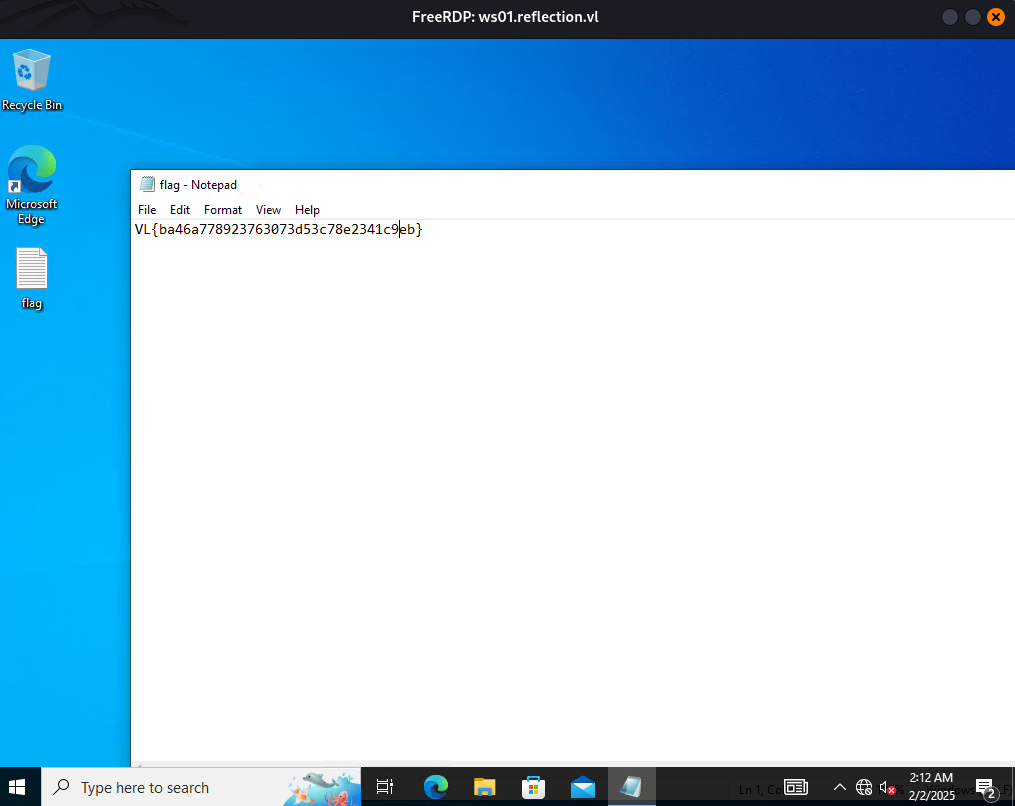Open the View menu in Notepad

268,210
